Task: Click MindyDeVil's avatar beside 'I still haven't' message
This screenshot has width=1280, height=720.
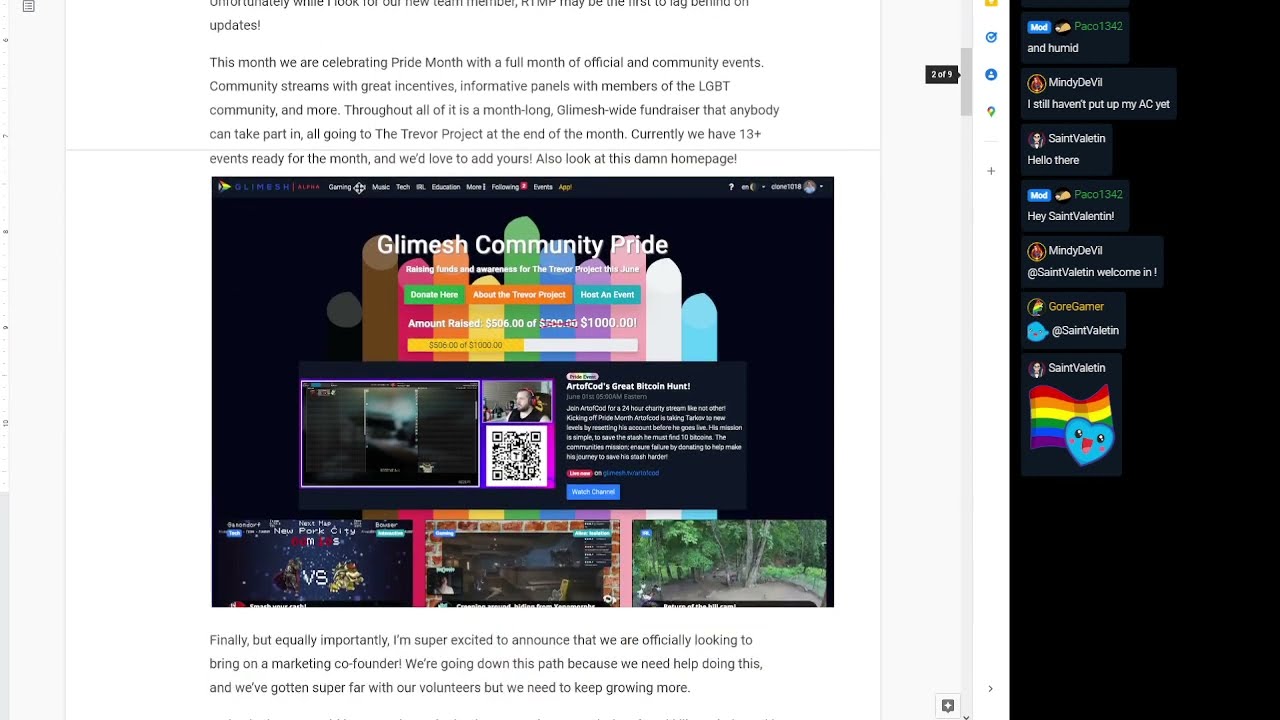Action: pos(1037,83)
